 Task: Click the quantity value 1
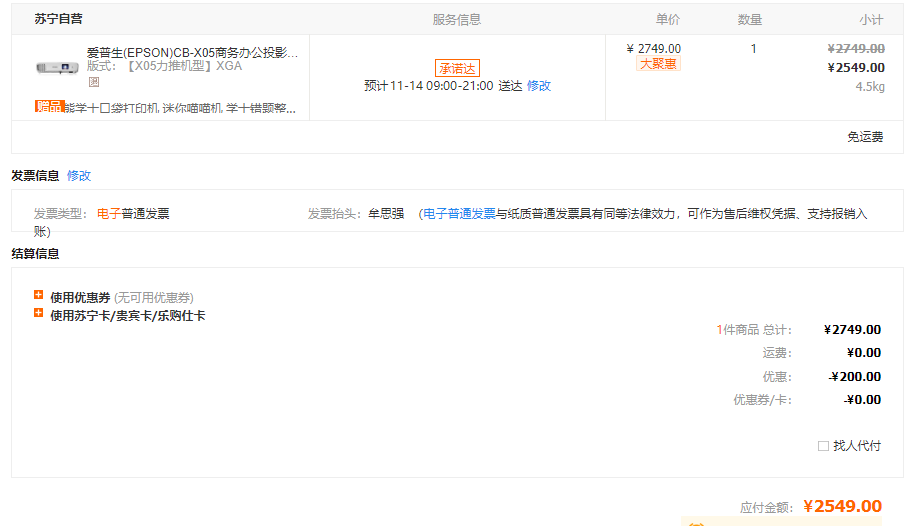pyautogui.click(x=753, y=48)
